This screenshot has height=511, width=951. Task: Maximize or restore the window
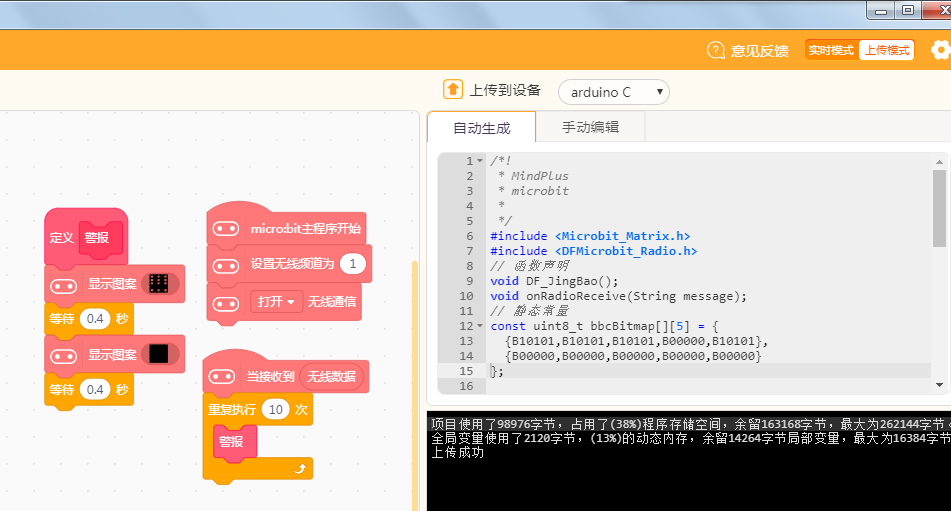[x=908, y=10]
